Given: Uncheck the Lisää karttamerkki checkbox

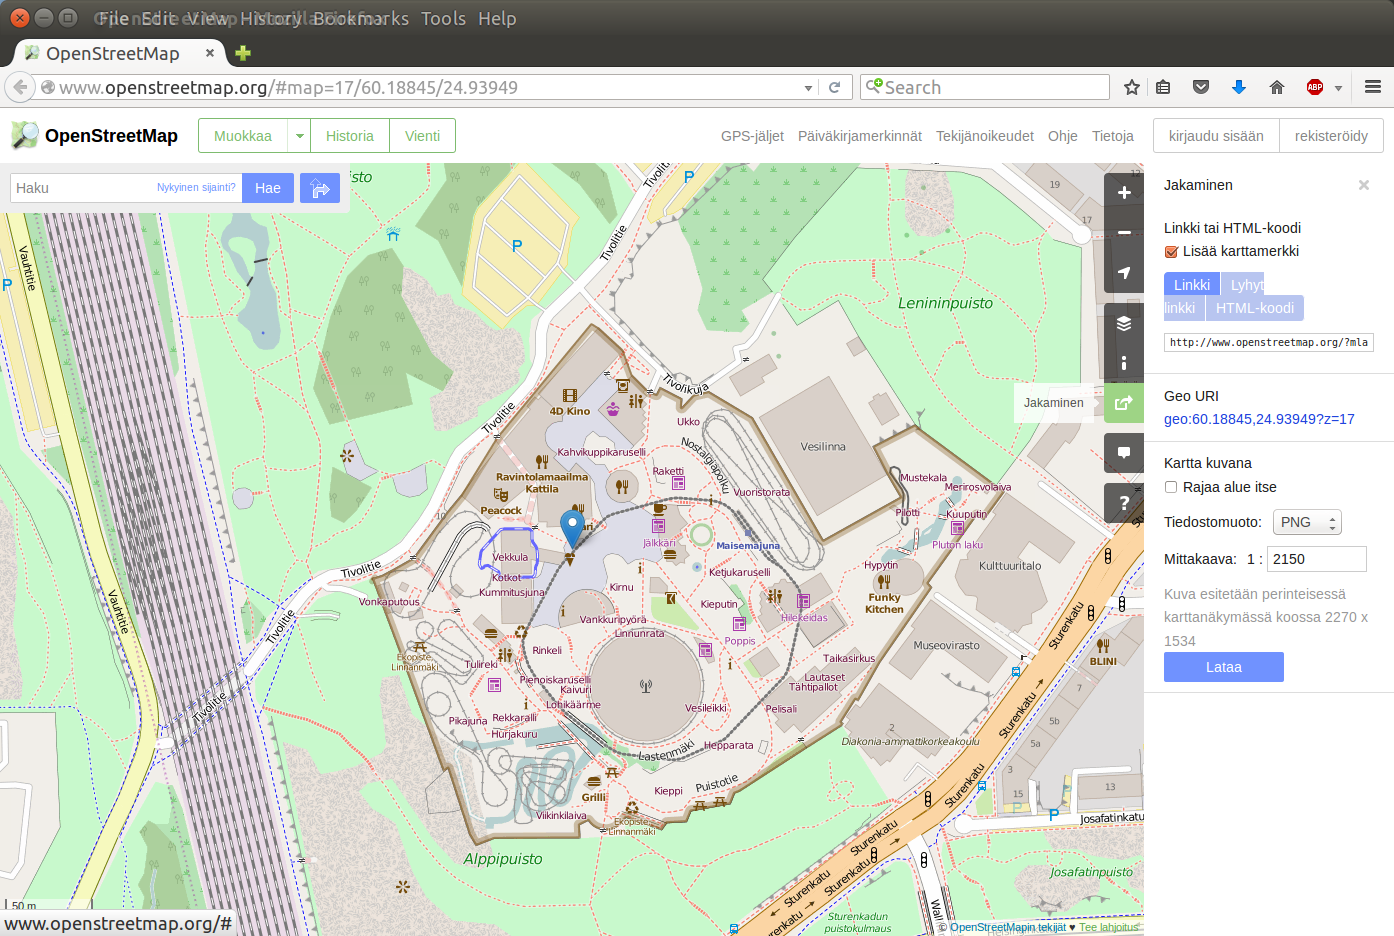Looking at the screenshot, I should [1171, 252].
